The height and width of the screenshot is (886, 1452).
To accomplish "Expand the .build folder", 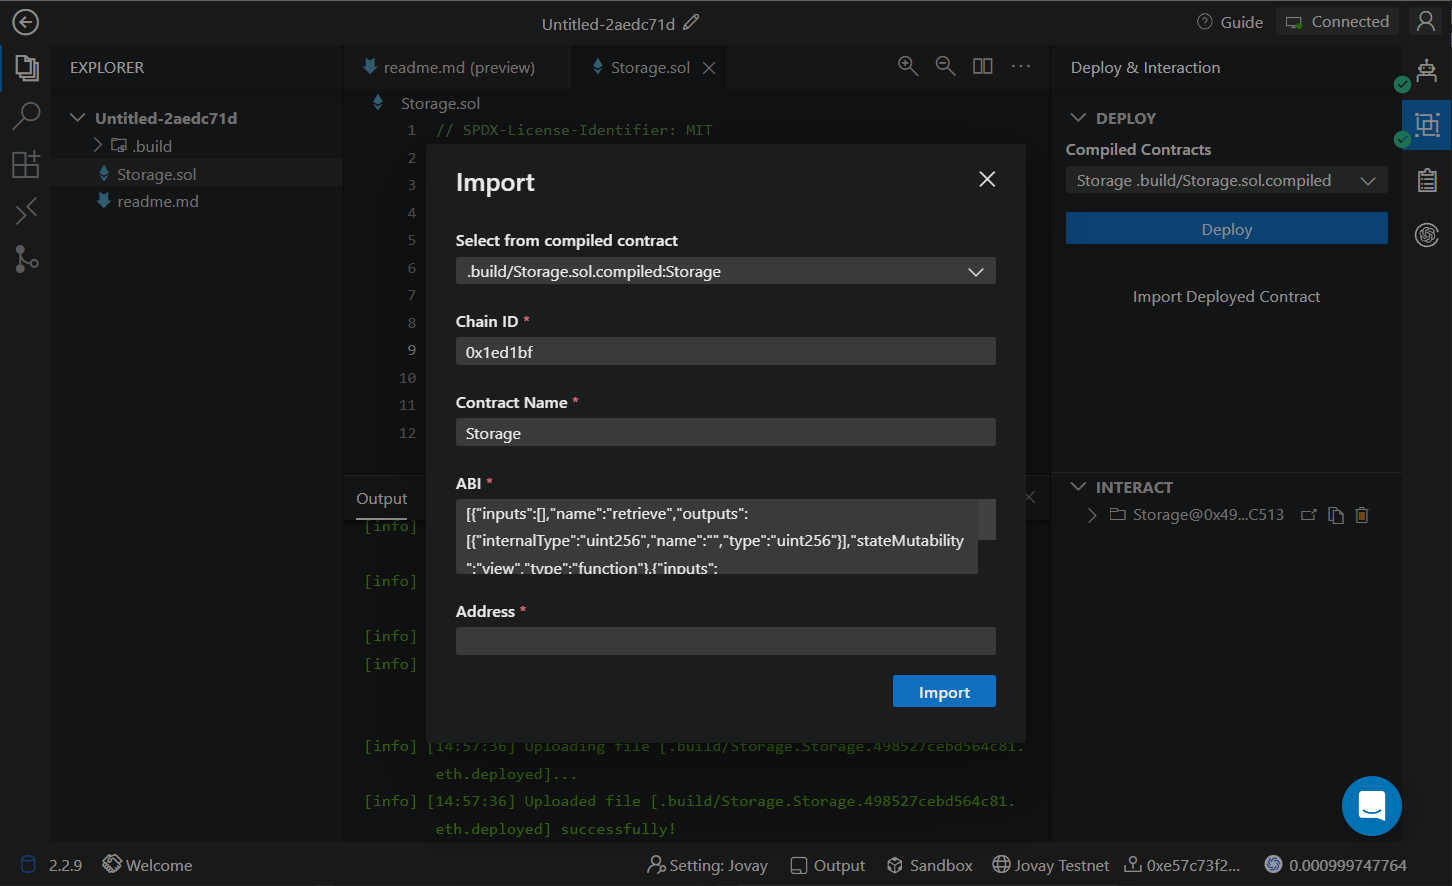I will (152, 146).
